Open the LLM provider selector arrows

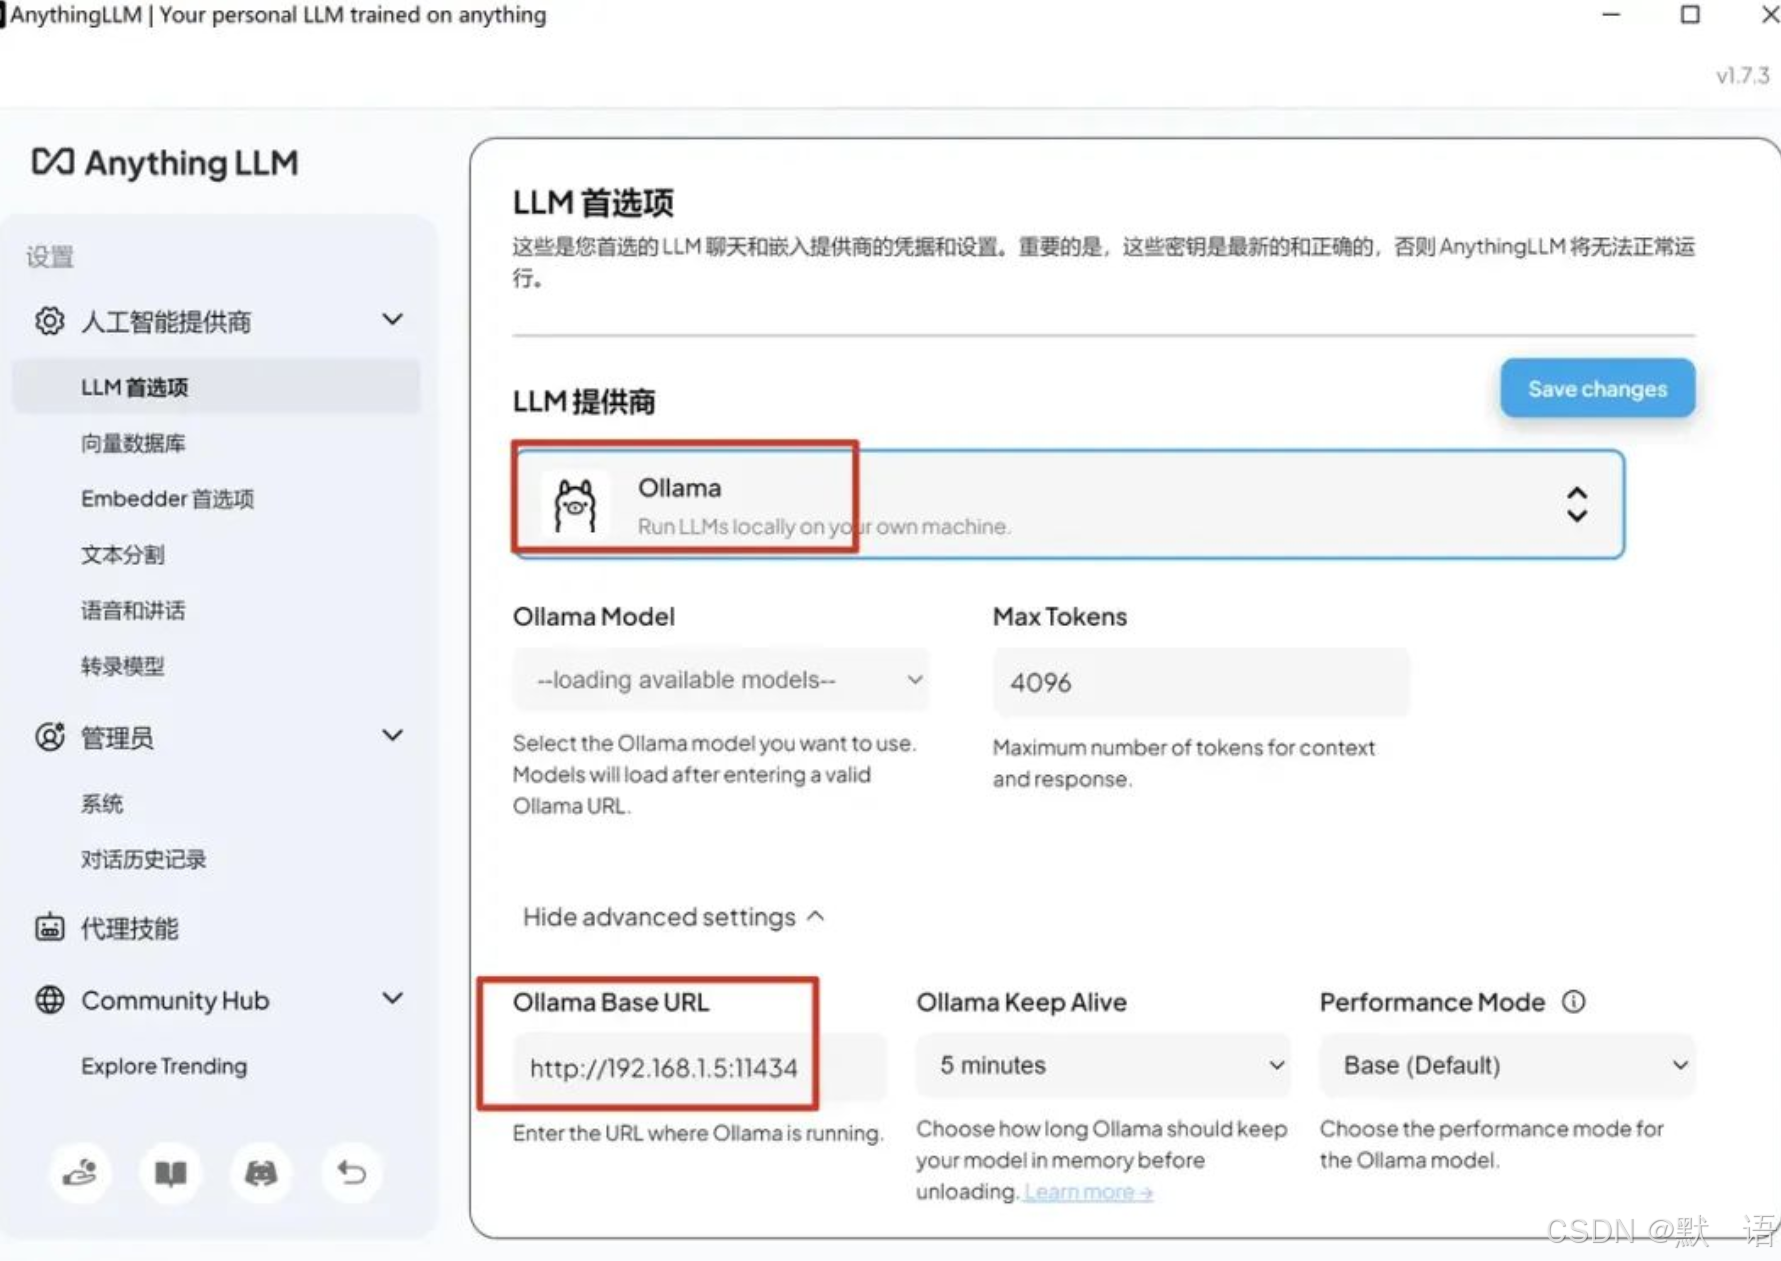[1577, 505]
